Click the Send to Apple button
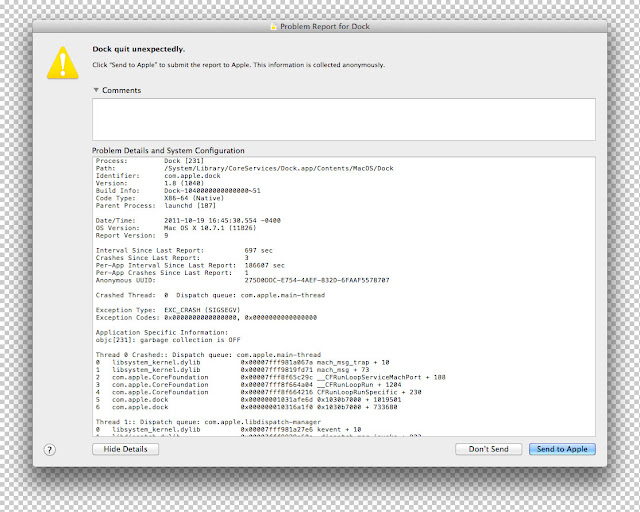This screenshot has width=640, height=512. [x=562, y=449]
